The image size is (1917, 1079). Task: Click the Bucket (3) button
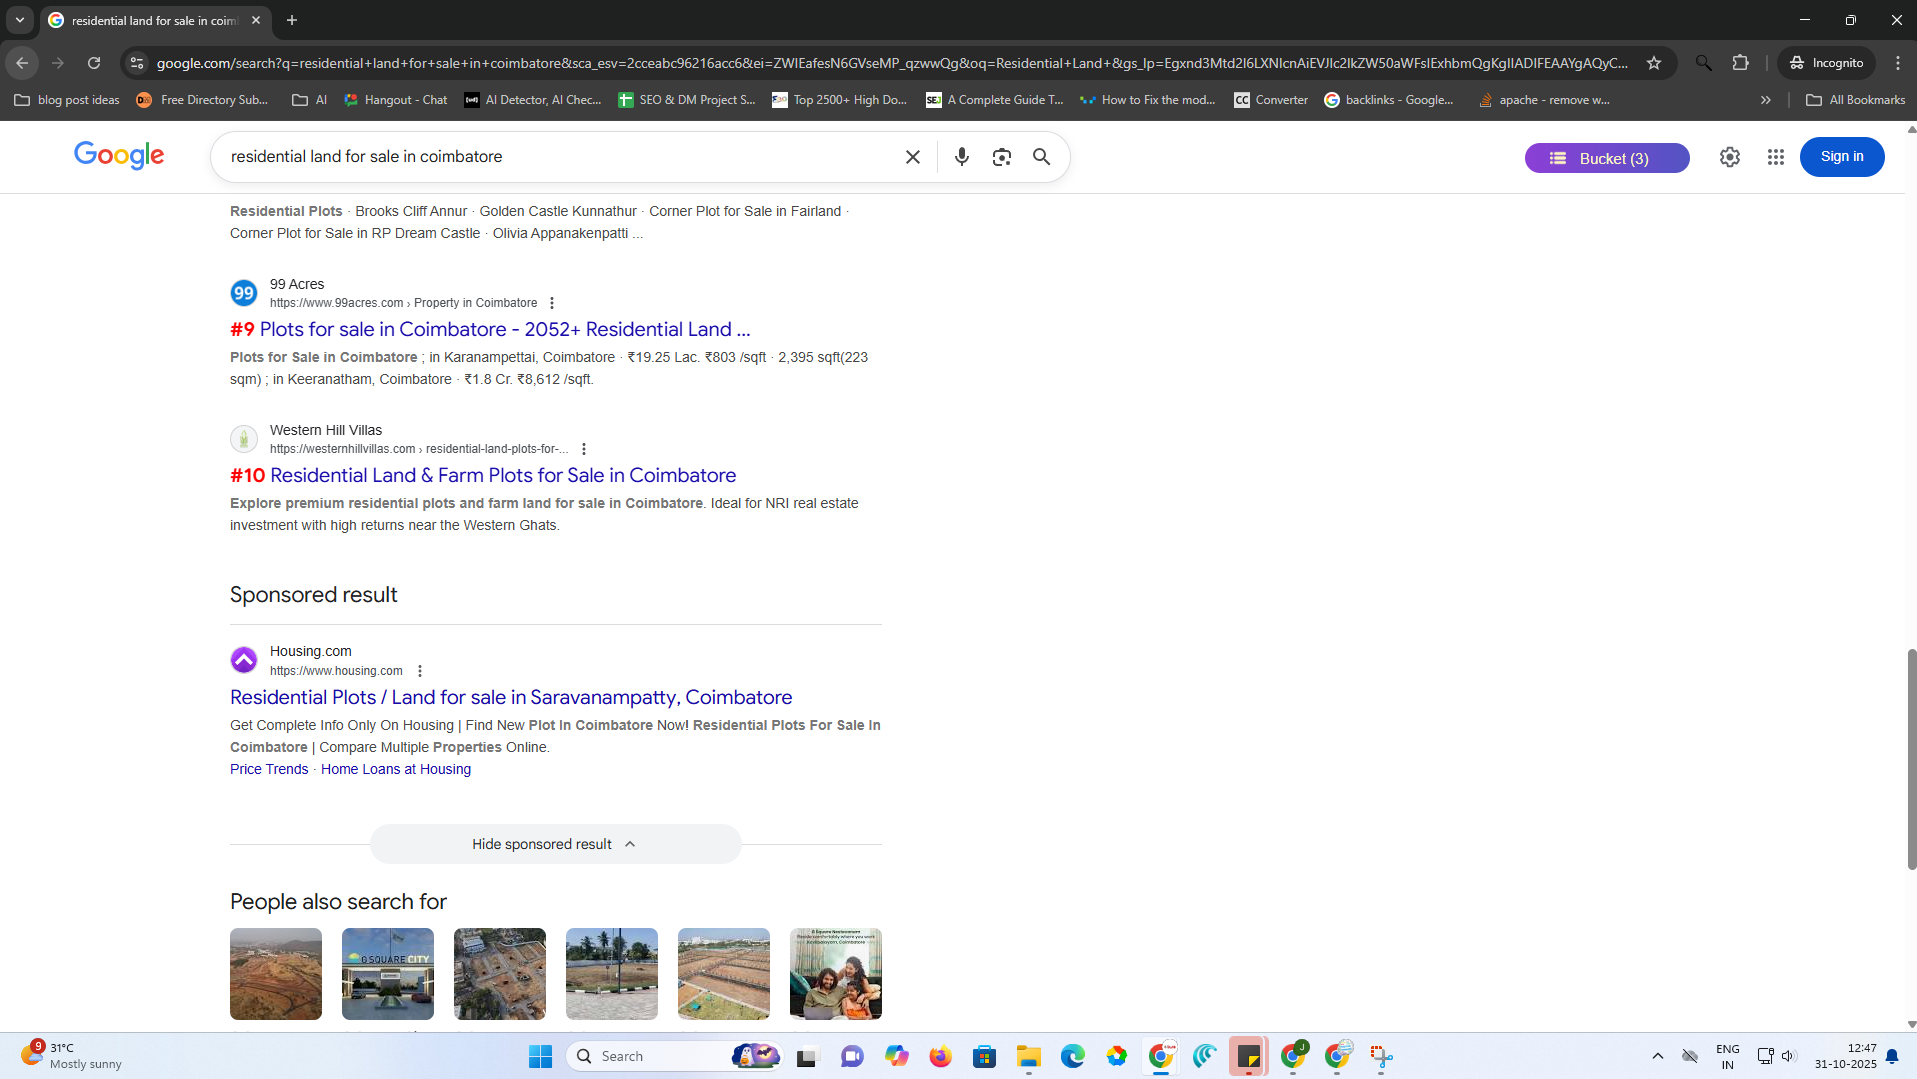coord(1606,158)
